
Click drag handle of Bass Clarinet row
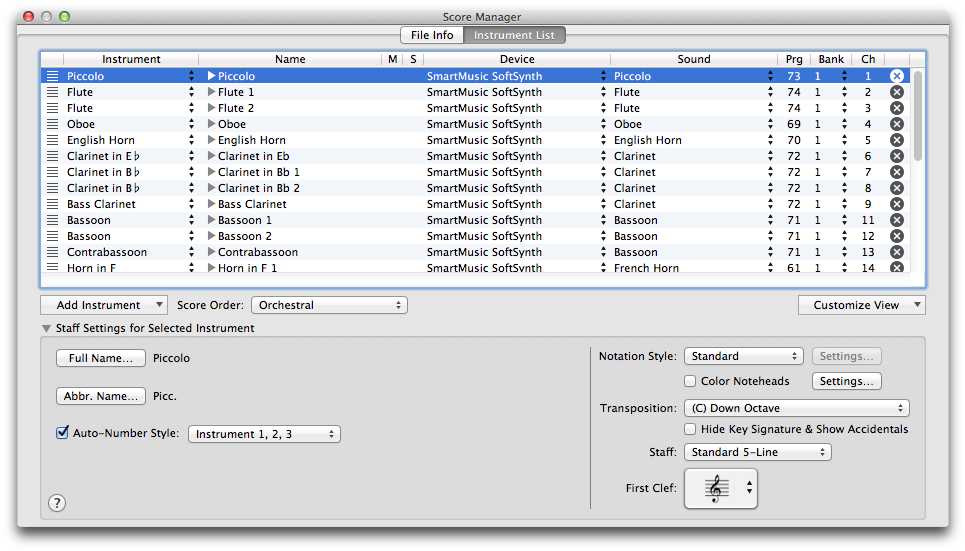[x=53, y=204]
